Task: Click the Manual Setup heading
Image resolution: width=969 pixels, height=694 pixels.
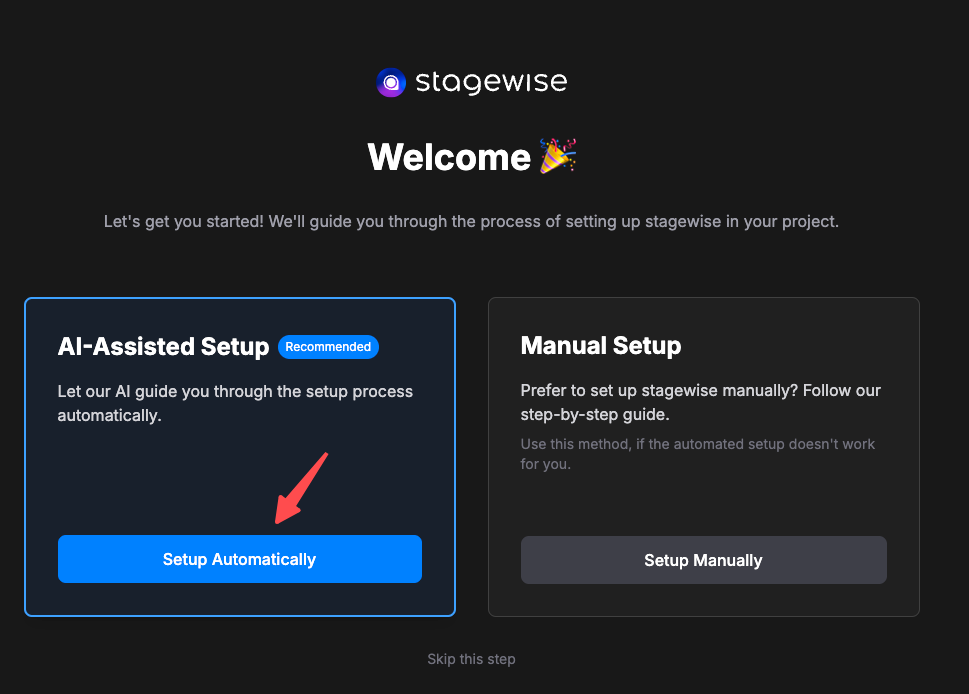Action: point(601,346)
